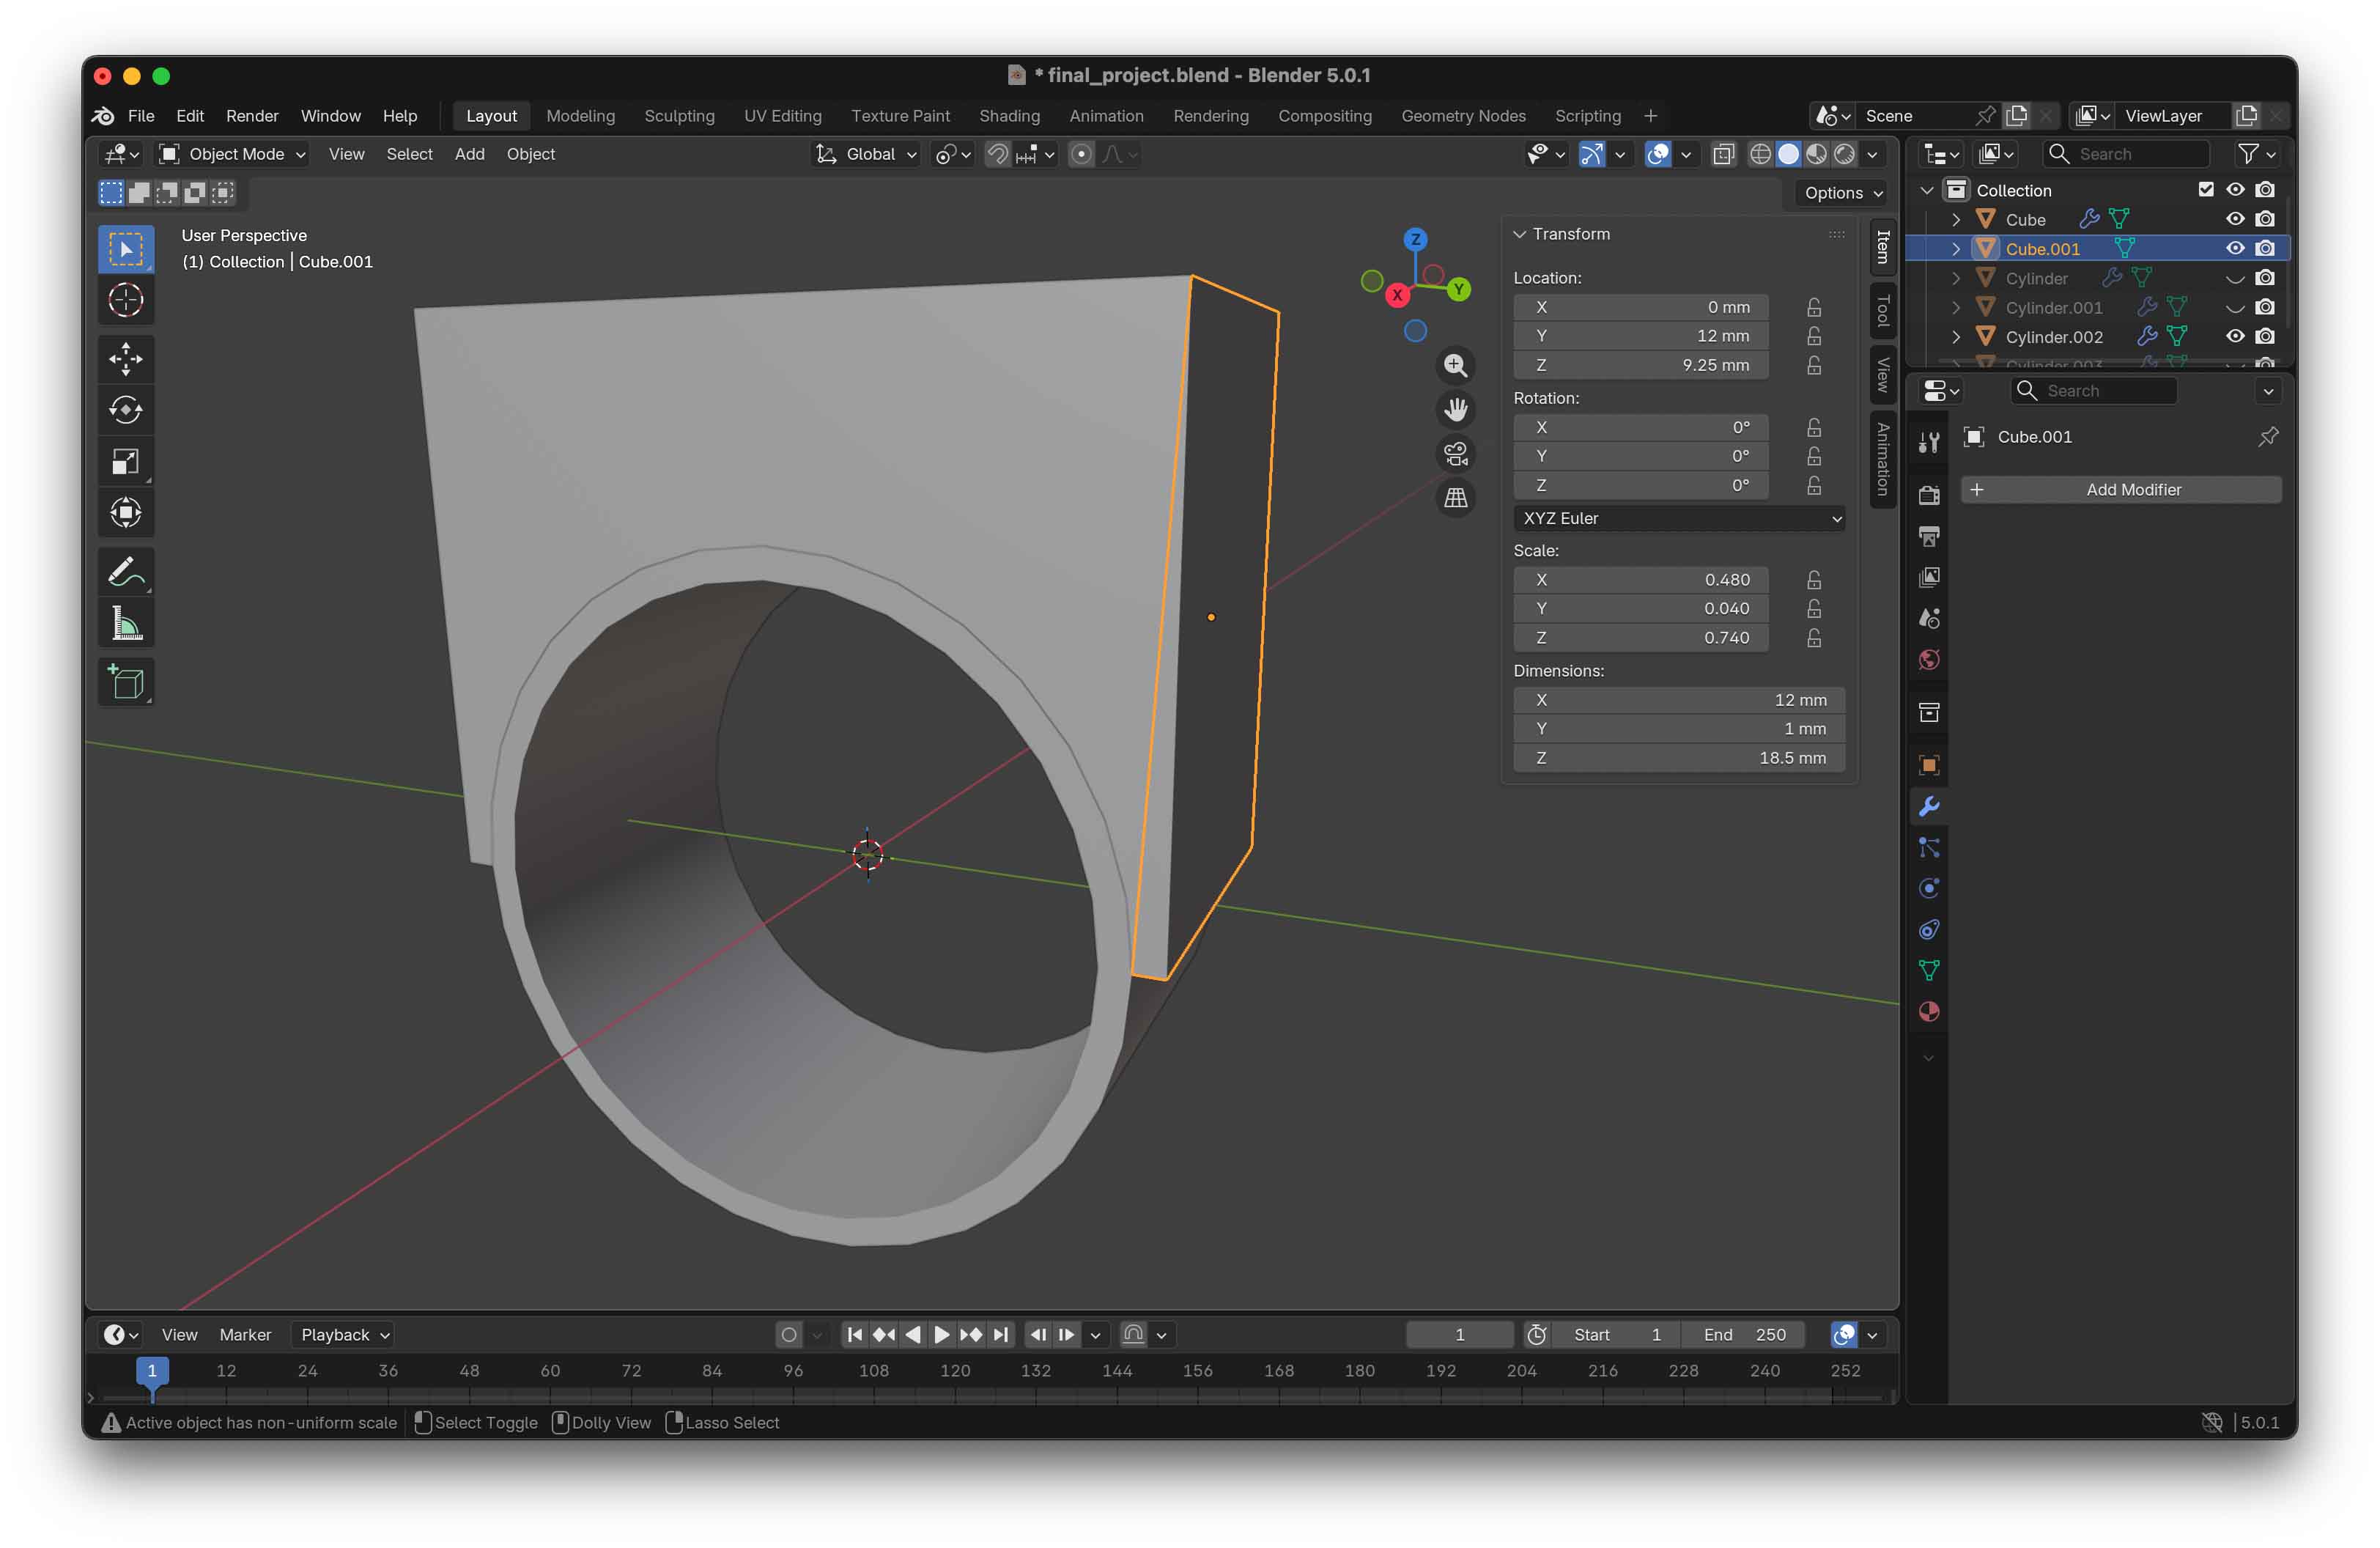Open the viewport Options button
Image resolution: width=2380 pixels, height=1548 pixels.
[1842, 193]
